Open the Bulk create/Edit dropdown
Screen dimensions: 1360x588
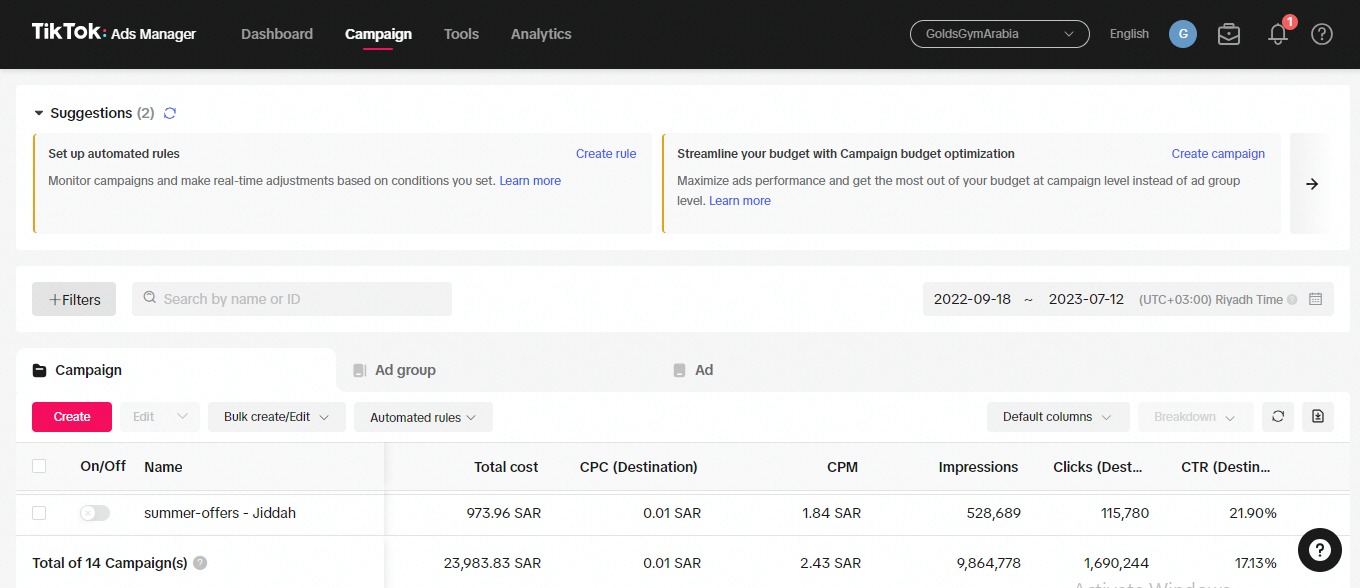[277, 417]
